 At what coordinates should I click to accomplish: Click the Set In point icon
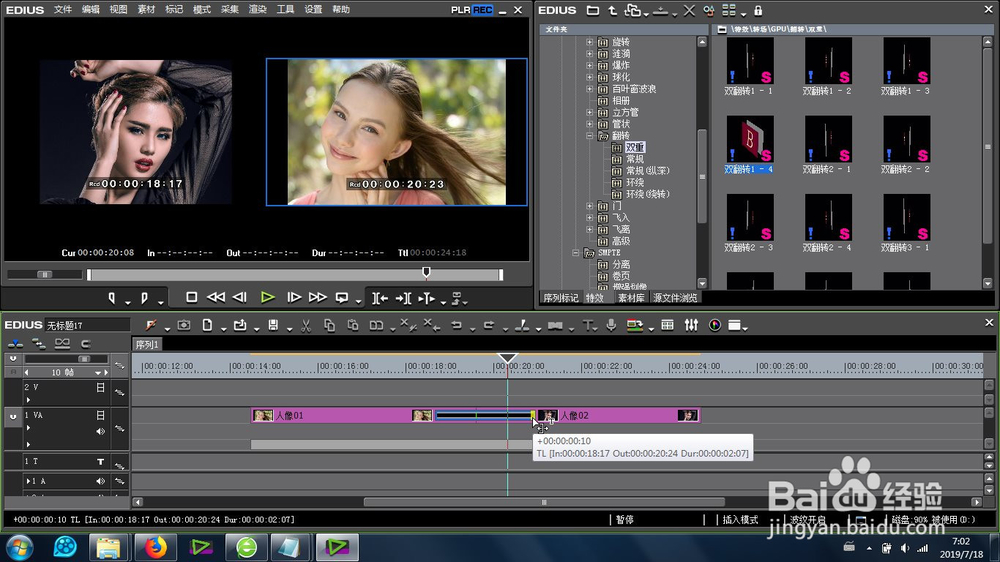click(x=112, y=298)
